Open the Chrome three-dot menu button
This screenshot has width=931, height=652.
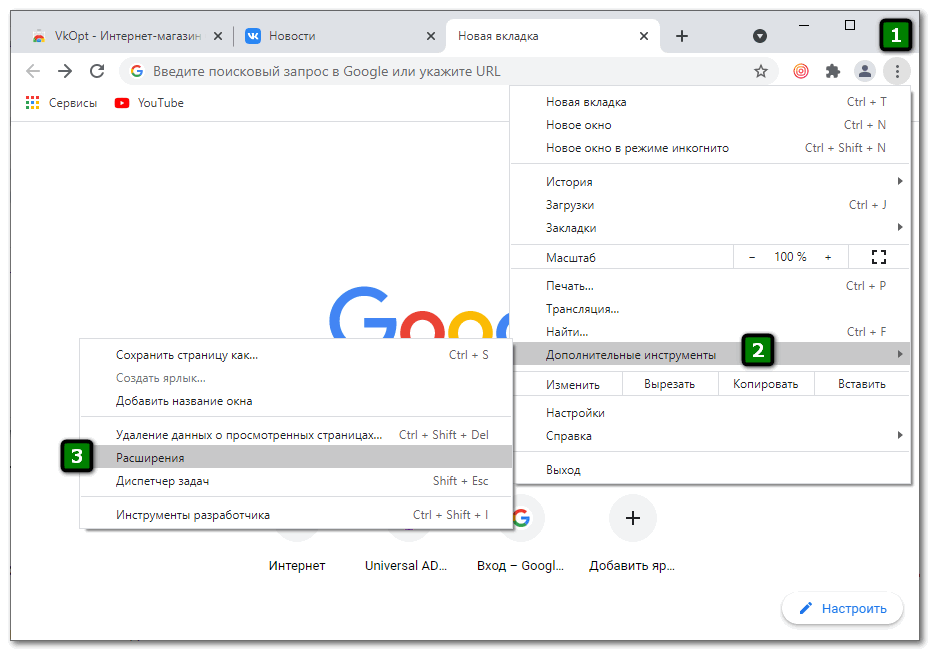click(897, 72)
